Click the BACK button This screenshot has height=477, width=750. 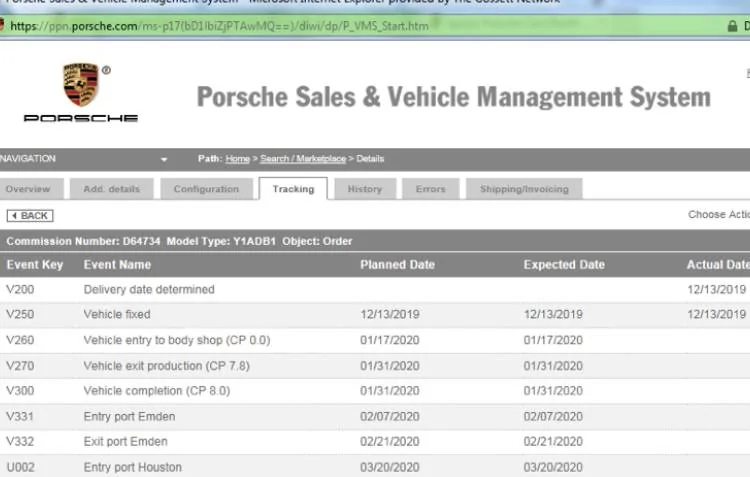[x=30, y=216]
